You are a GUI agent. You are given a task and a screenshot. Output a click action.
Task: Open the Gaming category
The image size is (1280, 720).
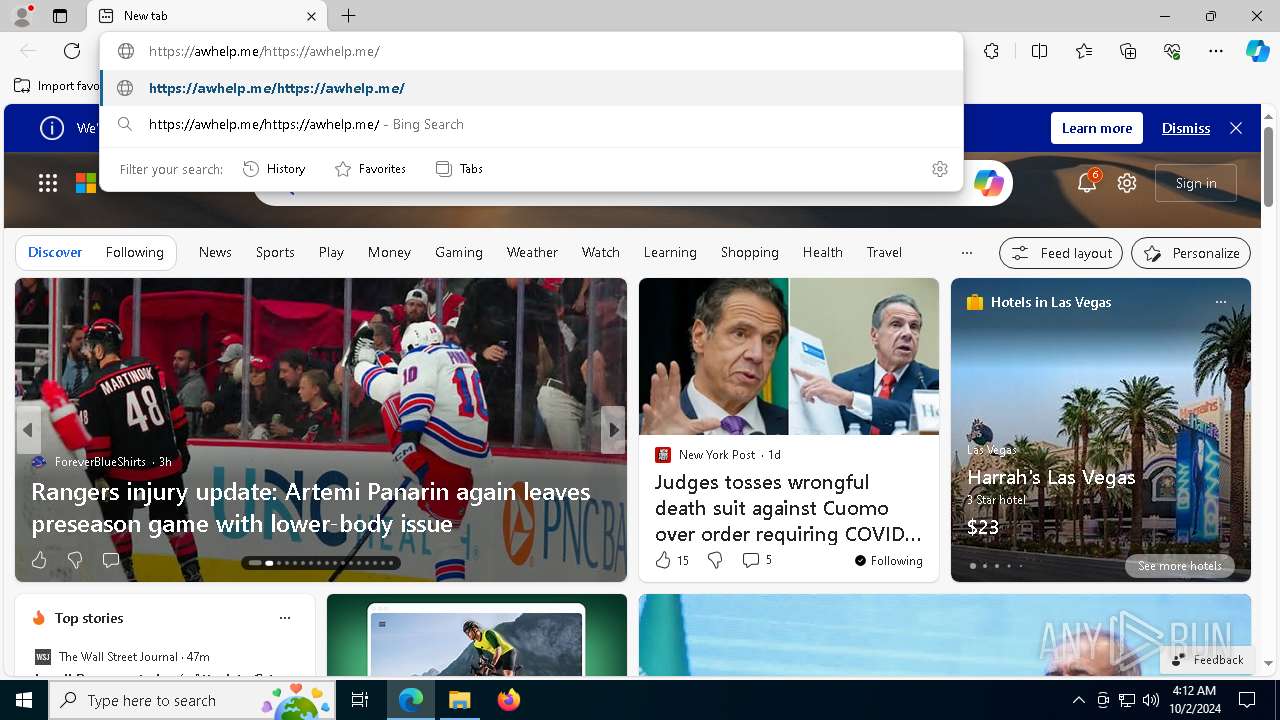[x=459, y=252]
